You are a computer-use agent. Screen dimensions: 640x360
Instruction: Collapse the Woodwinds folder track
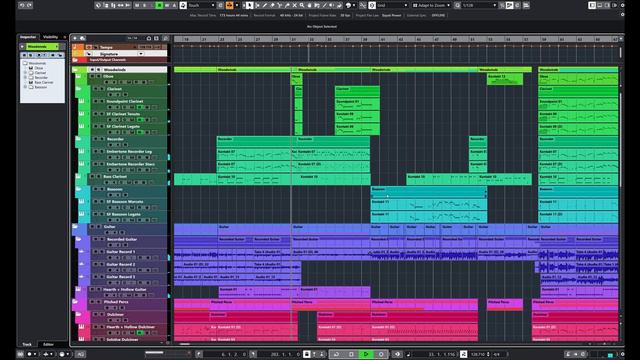(75, 69)
